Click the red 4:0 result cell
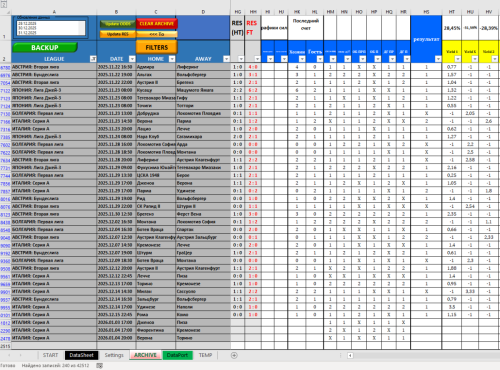The width and height of the screenshot is (500, 370). 253,67
